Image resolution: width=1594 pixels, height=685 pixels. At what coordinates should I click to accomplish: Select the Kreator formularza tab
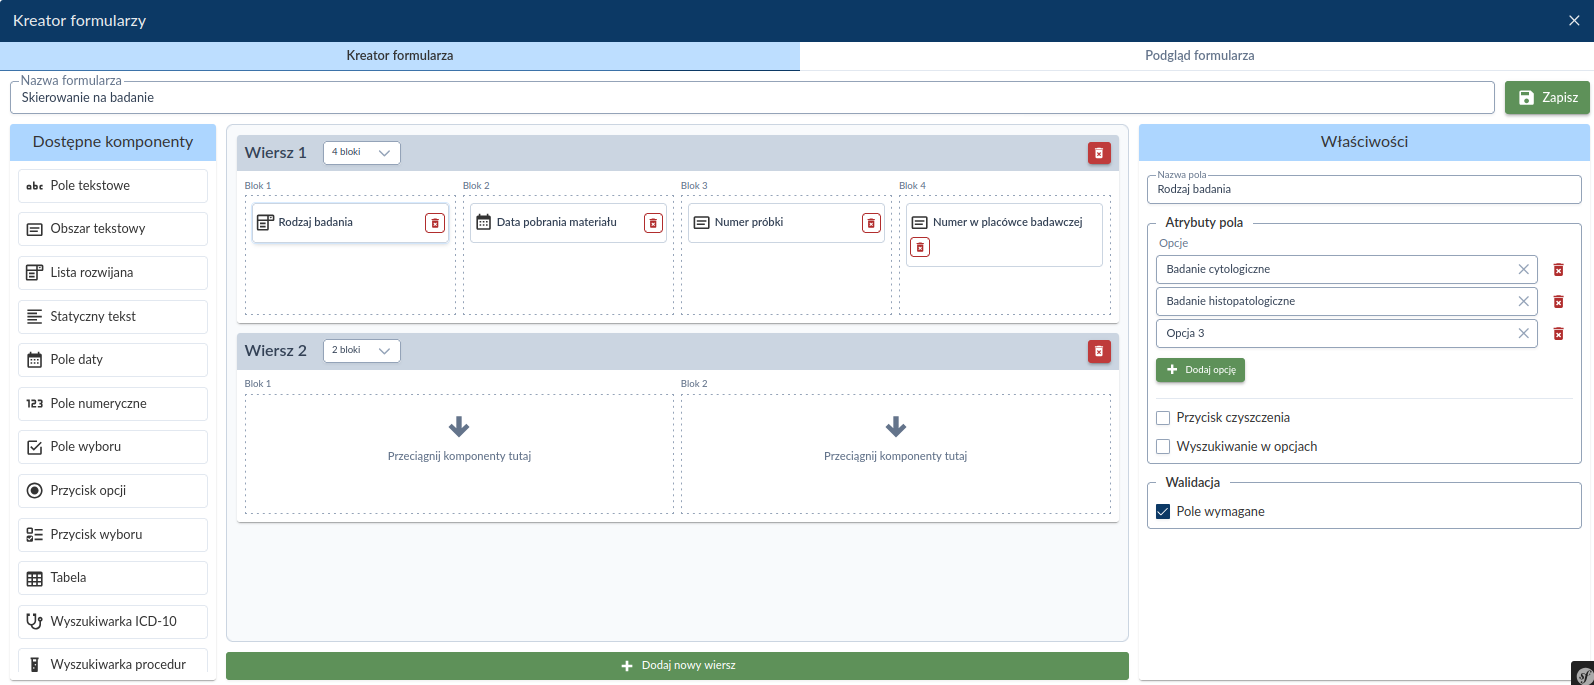399,56
